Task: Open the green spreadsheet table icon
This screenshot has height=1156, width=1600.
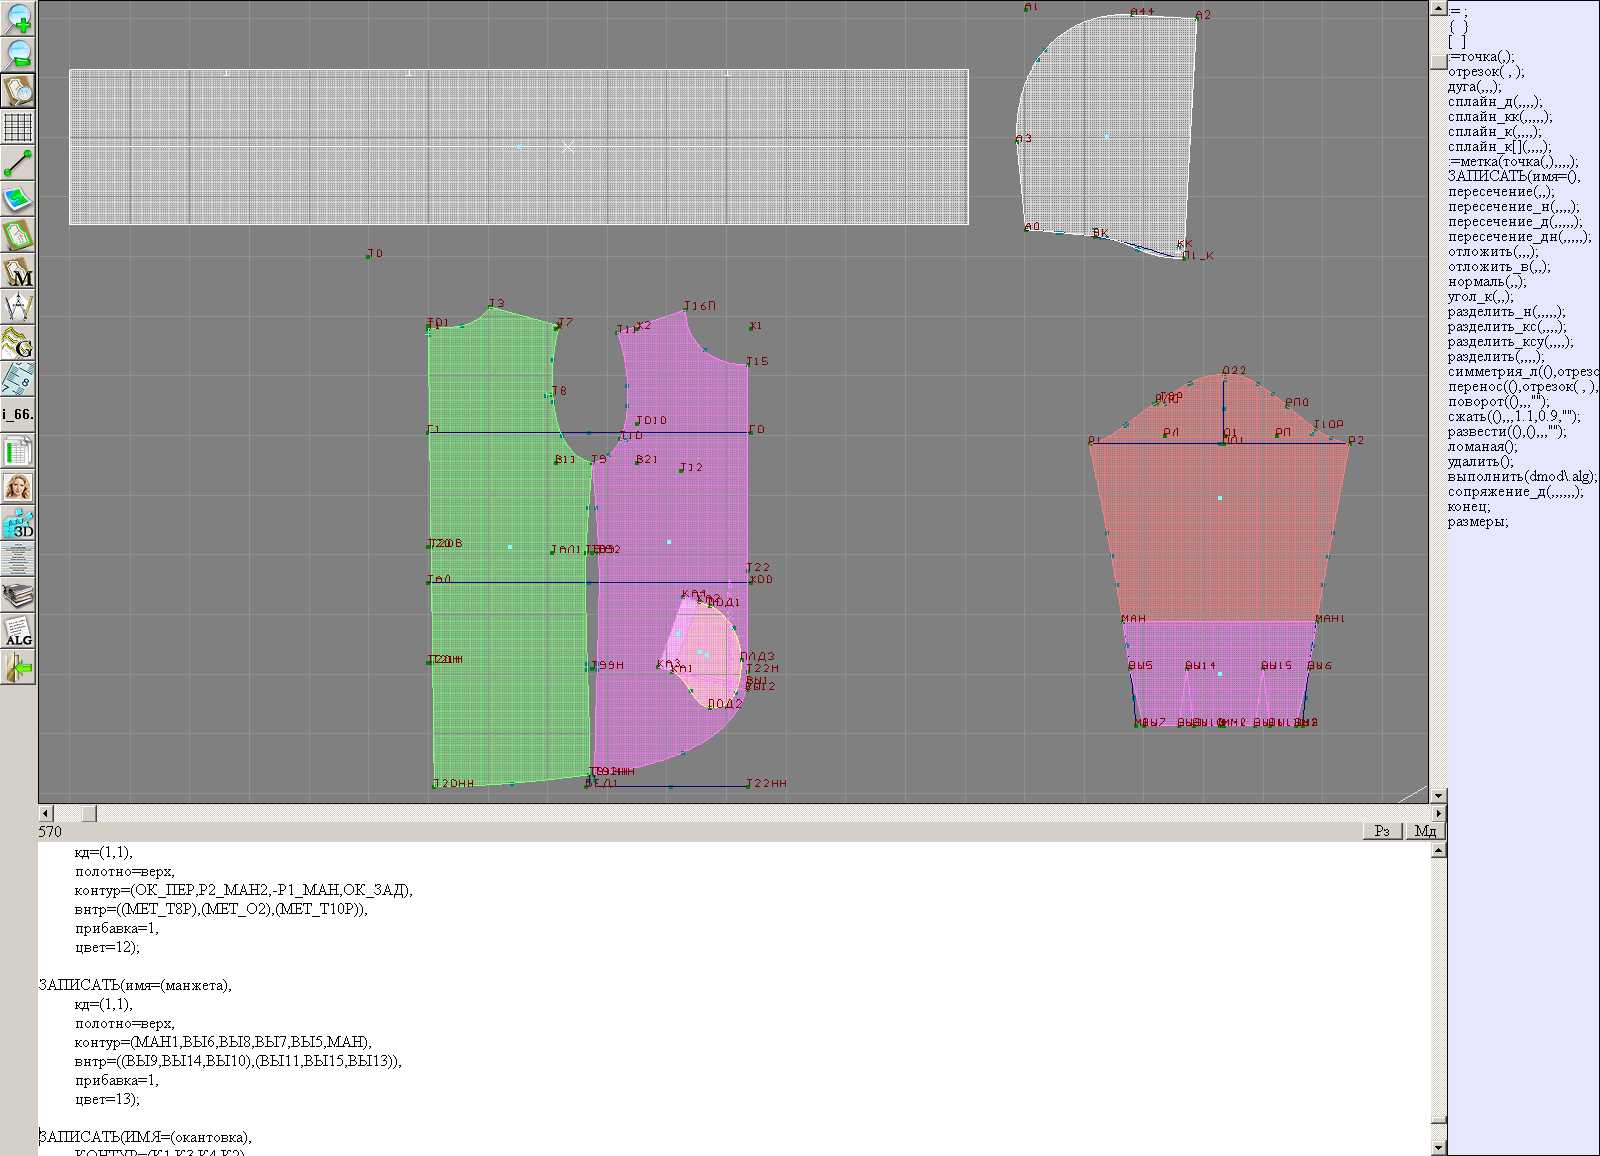Action: [18, 452]
